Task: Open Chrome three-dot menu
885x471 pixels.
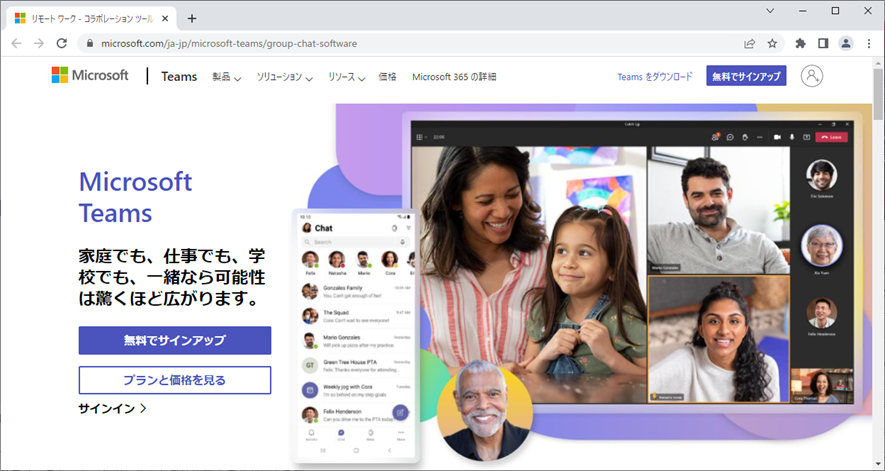Action: coord(869,43)
